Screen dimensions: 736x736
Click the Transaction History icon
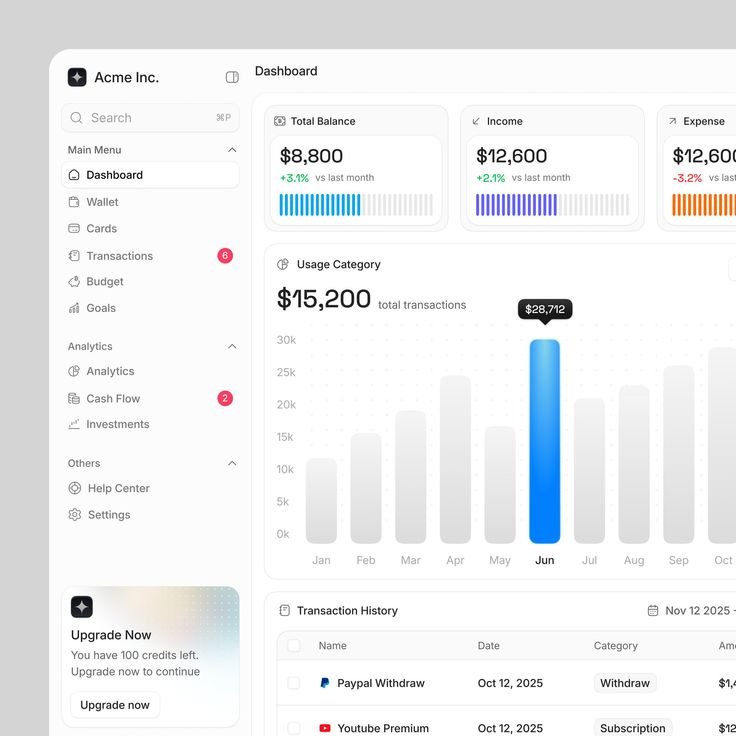tap(284, 610)
